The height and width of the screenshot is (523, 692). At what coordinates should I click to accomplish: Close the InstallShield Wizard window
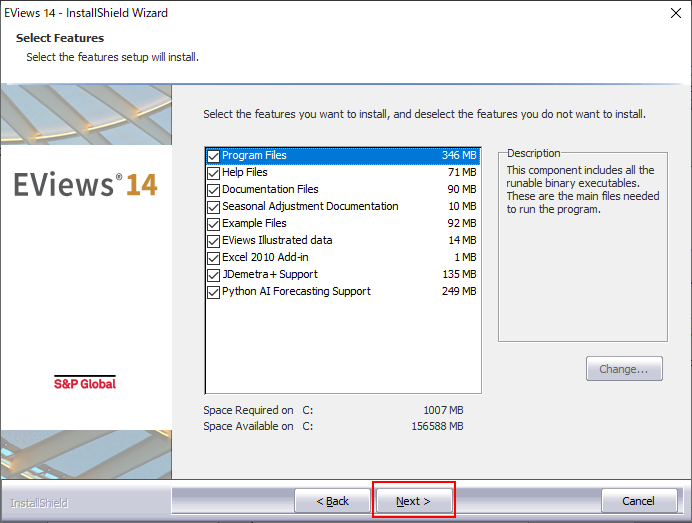pyautogui.click(x=676, y=13)
